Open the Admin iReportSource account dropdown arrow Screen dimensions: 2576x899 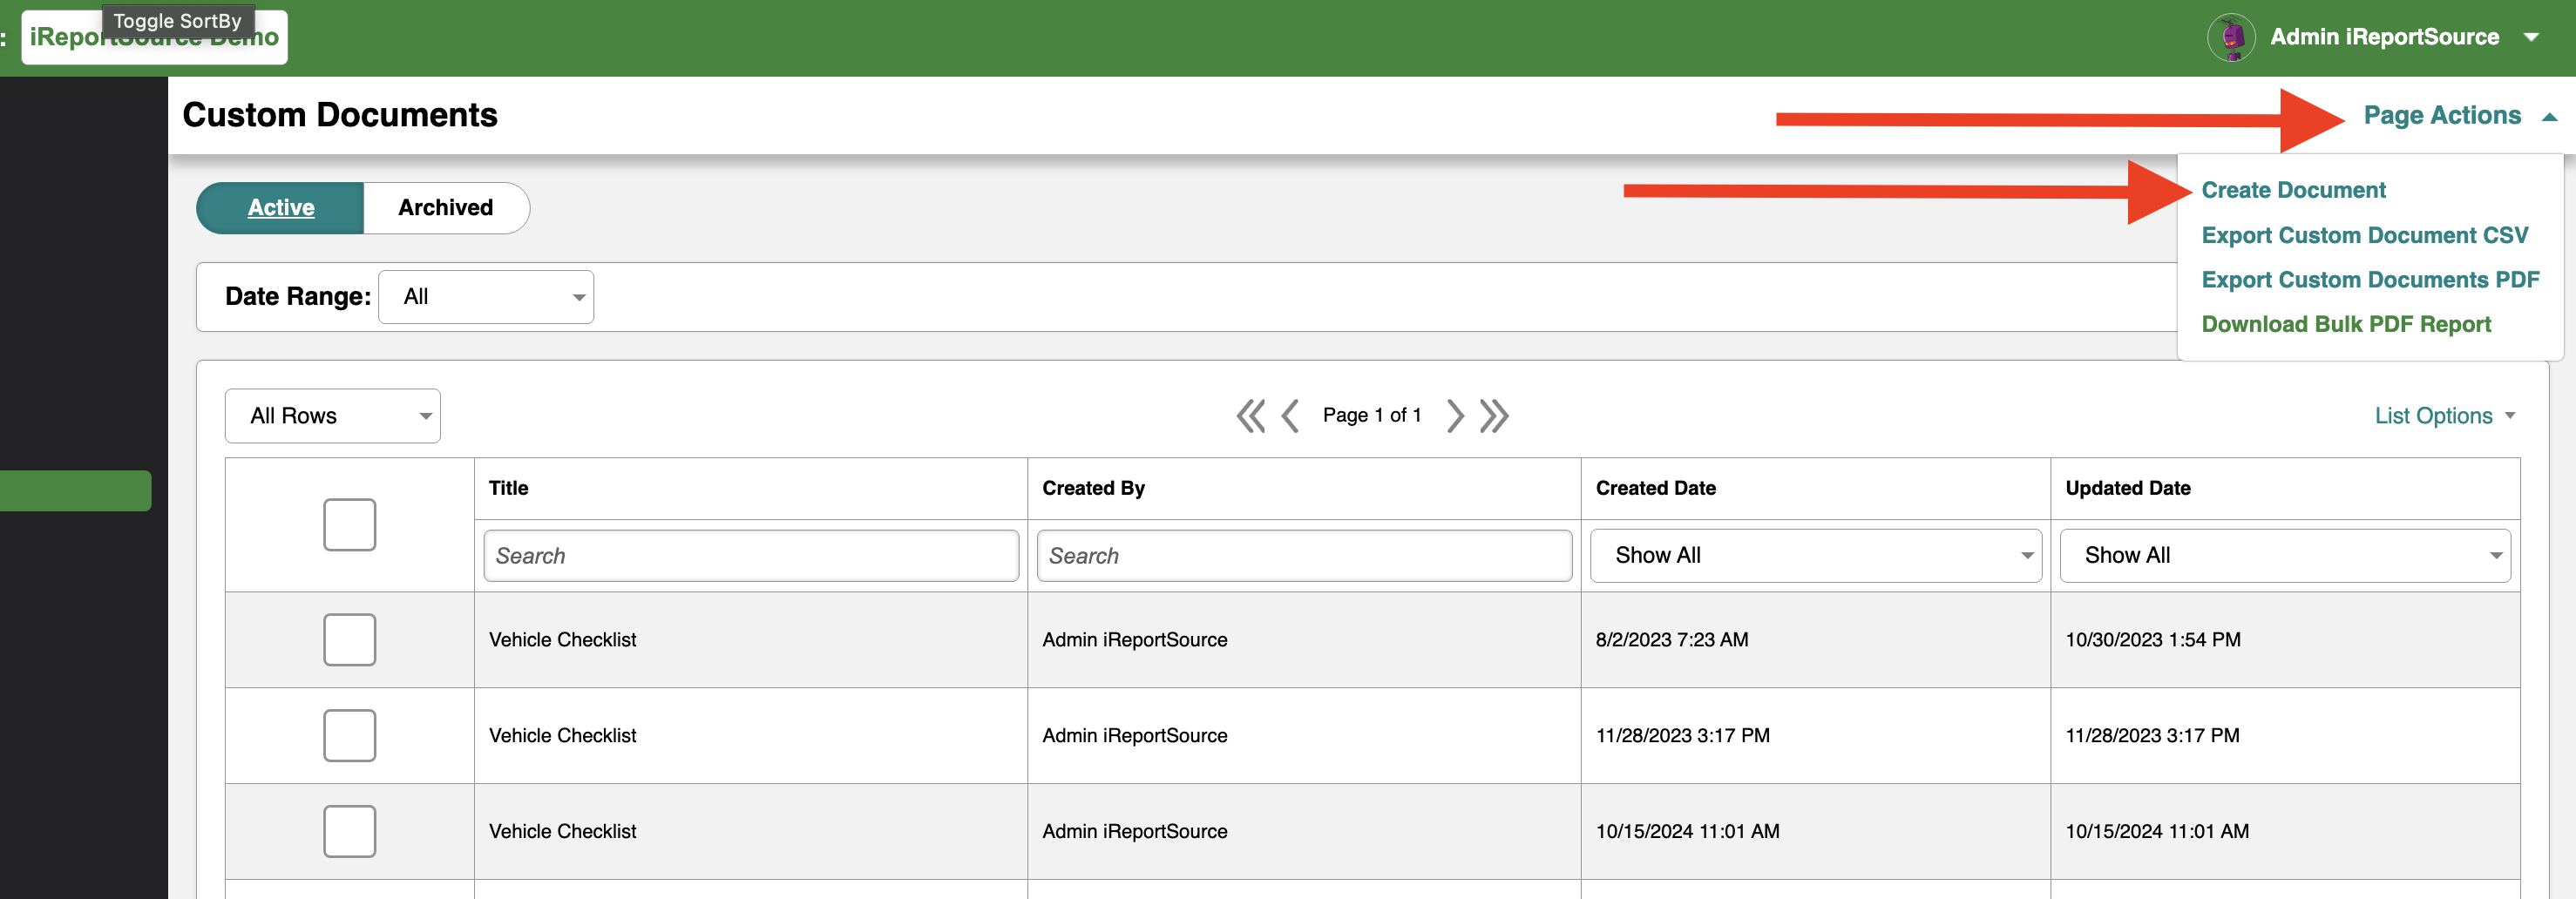coord(2531,38)
